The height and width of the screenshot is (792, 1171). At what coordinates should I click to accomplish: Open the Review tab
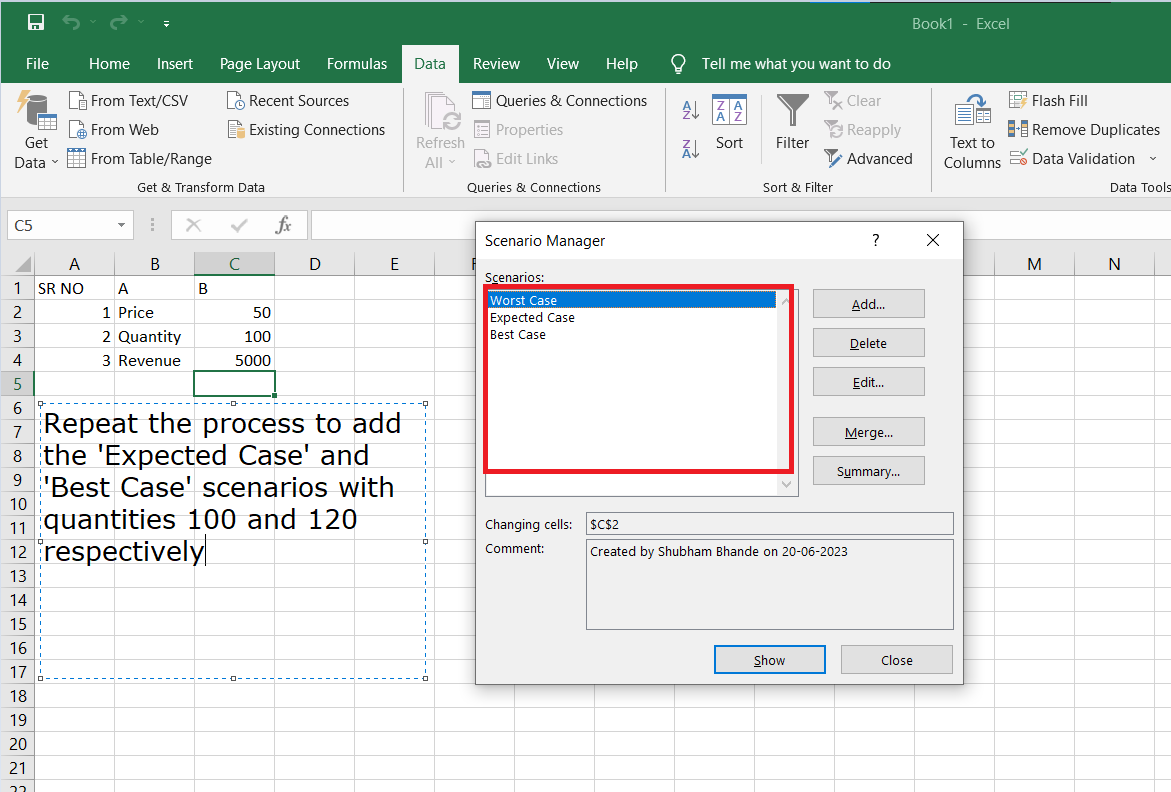click(496, 63)
